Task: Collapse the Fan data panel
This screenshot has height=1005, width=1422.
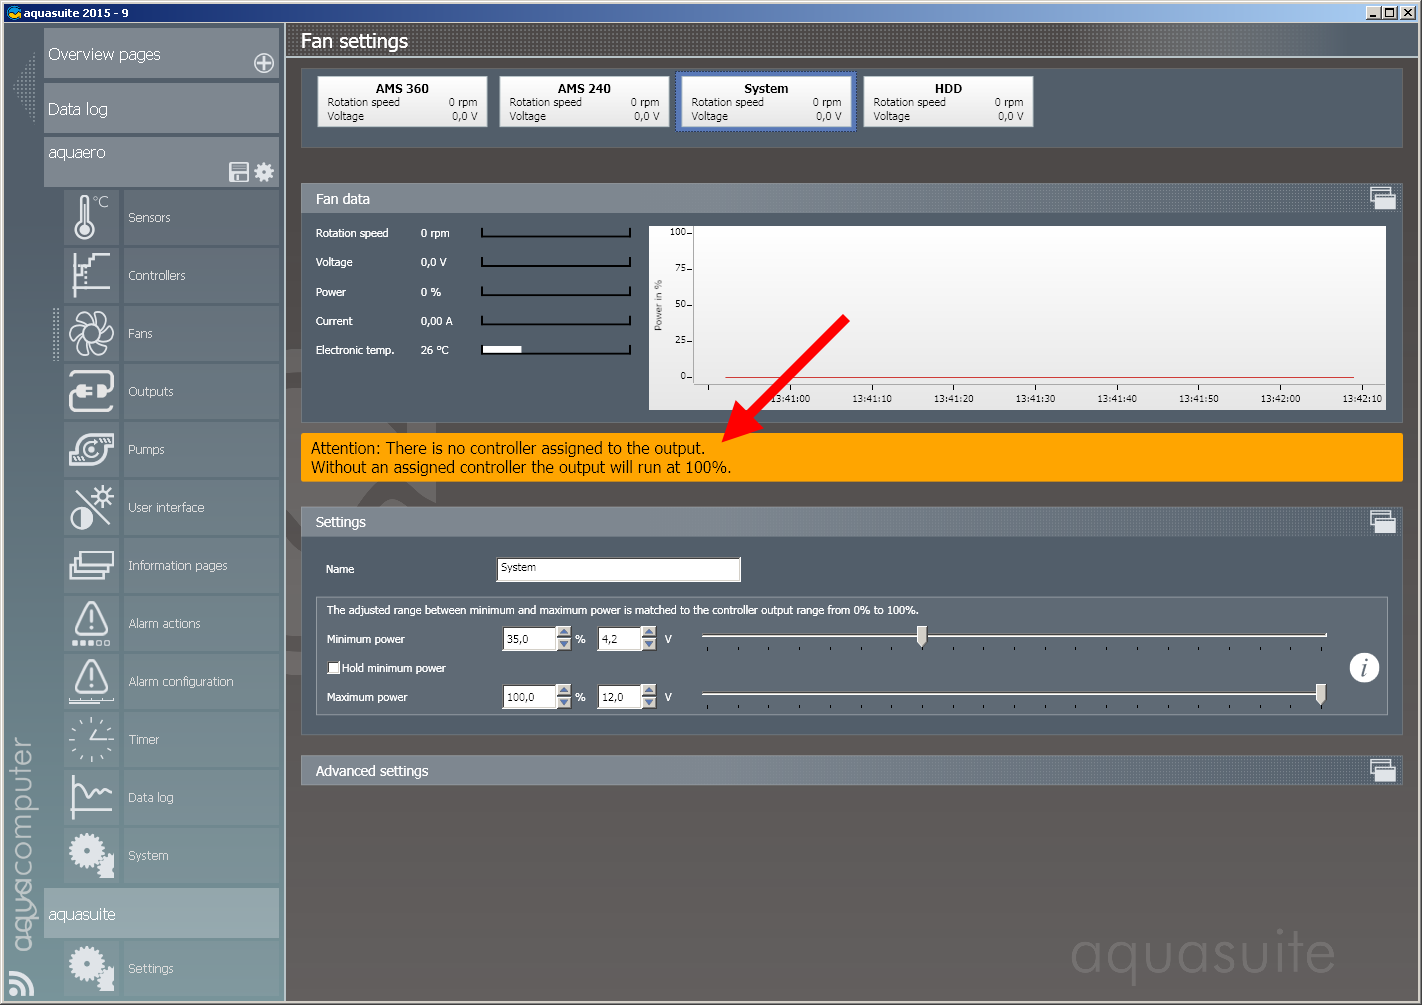Action: pyautogui.click(x=1383, y=198)
